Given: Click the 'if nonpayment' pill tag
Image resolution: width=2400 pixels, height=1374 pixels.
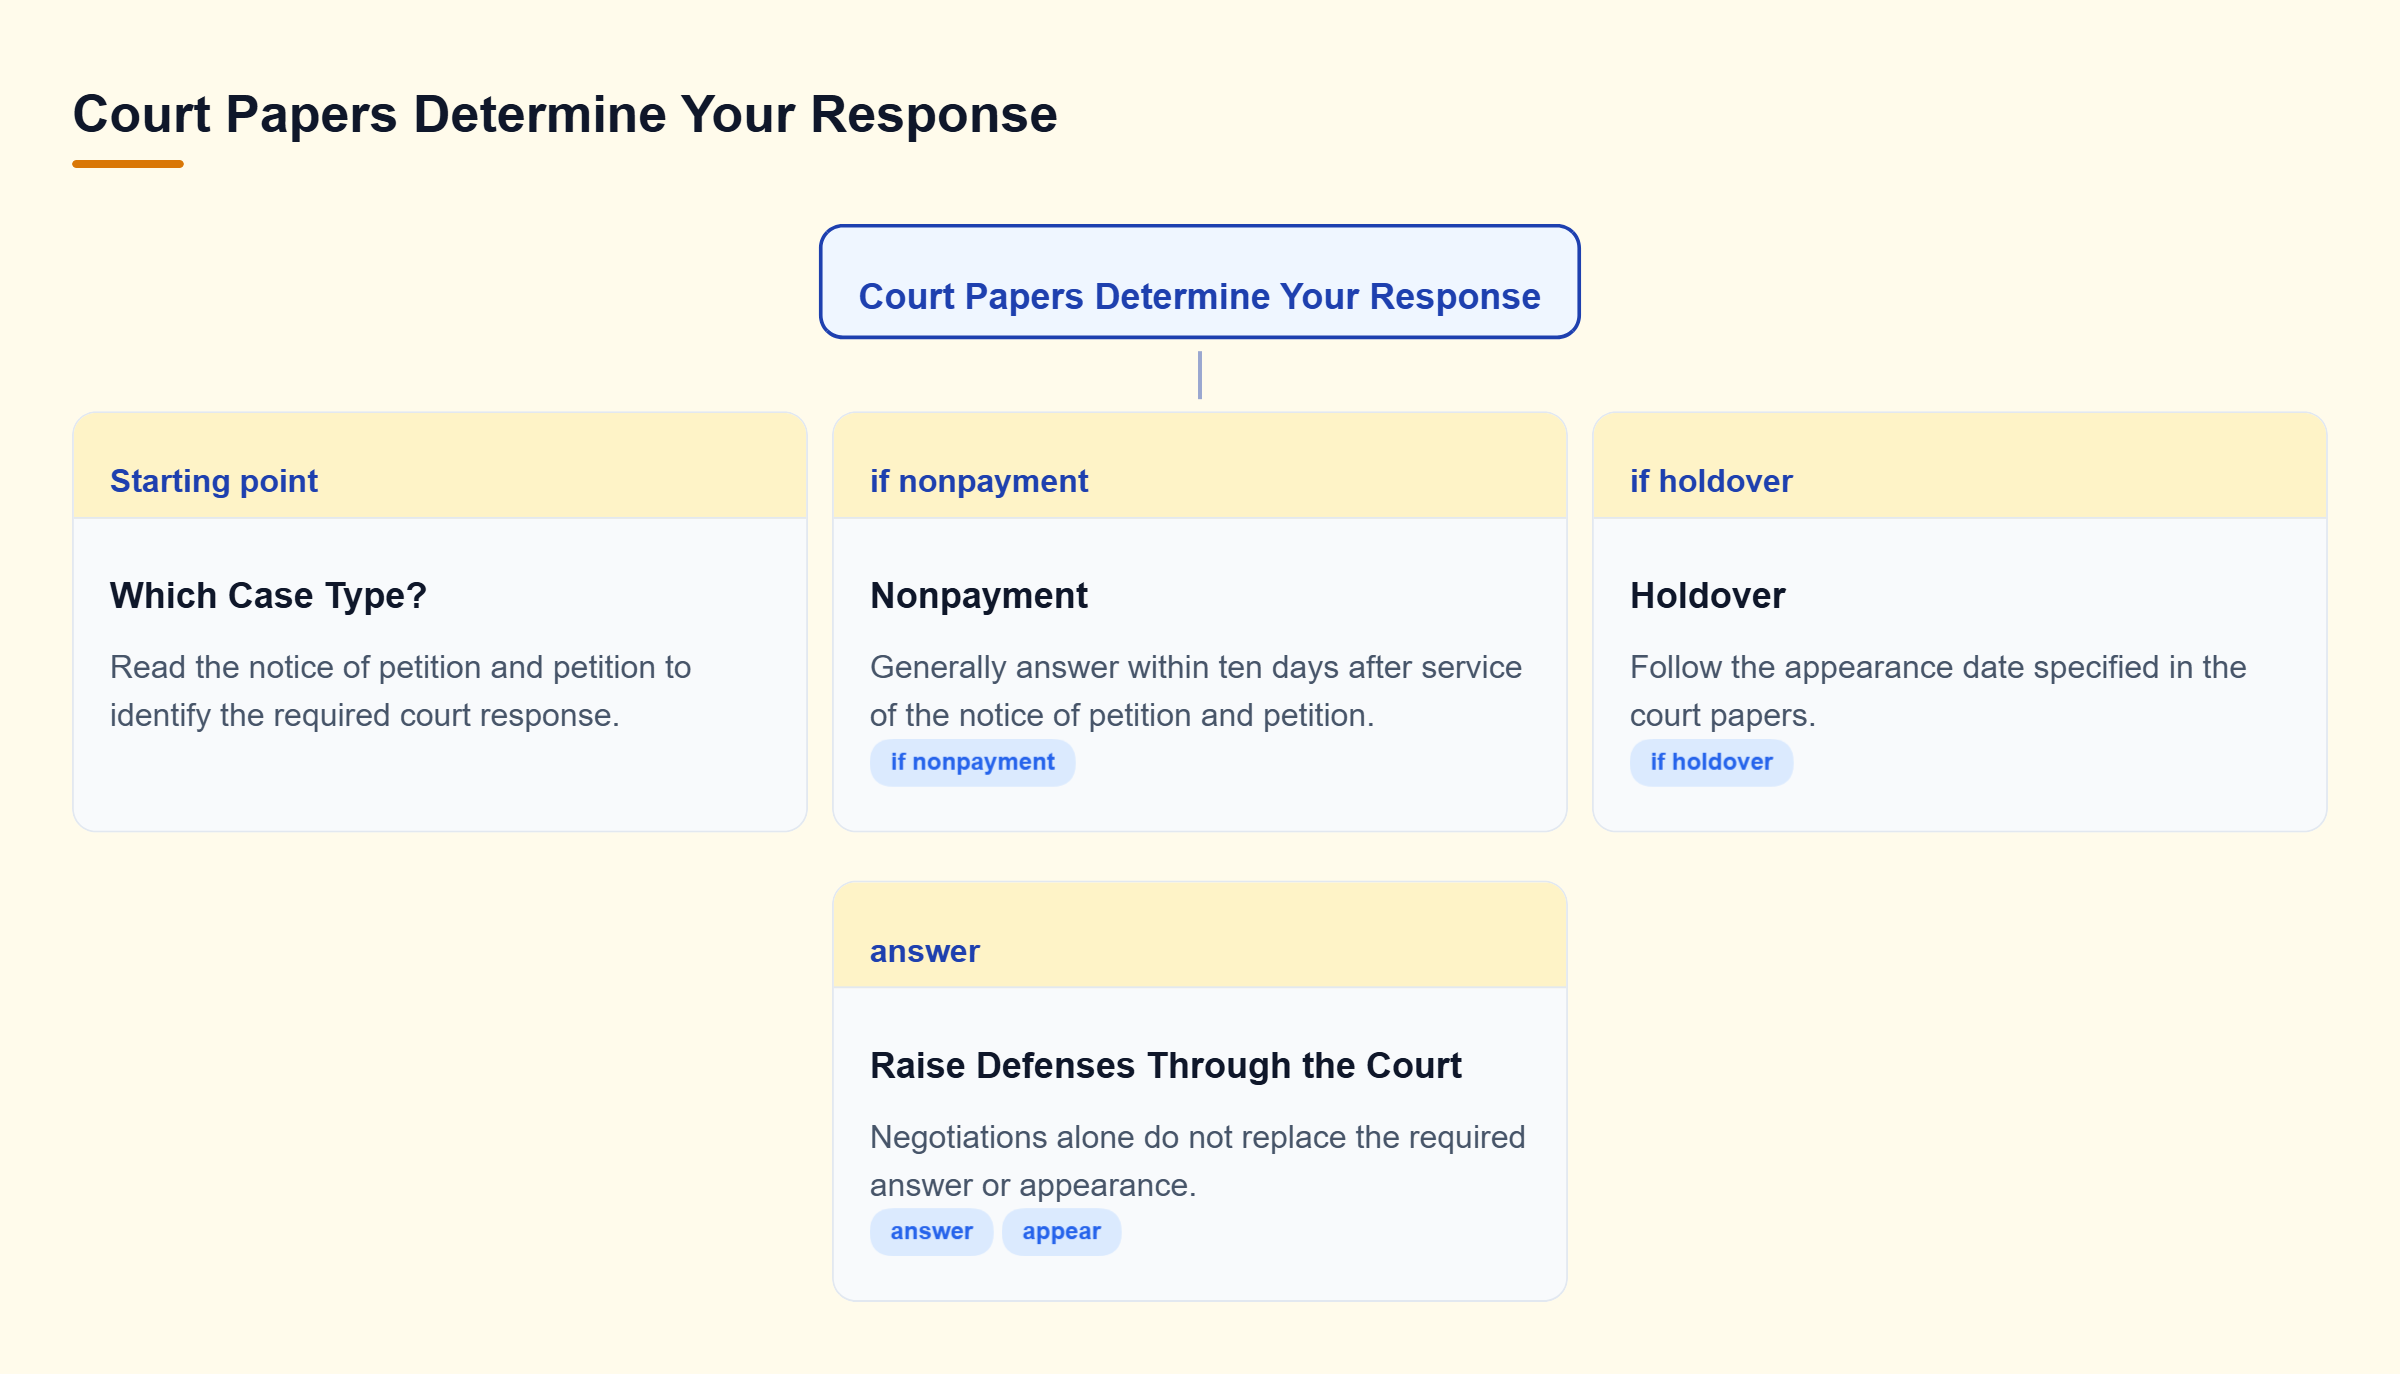Looking at the screenshot, I should pyautogui.click(x=972, y=762).
